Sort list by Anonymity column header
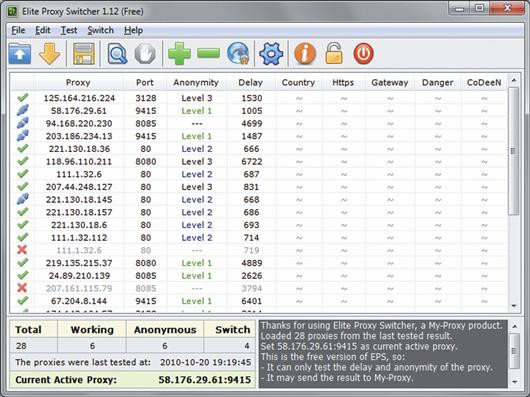Screen dimensions: 530x397 click(x=196, y=82)
